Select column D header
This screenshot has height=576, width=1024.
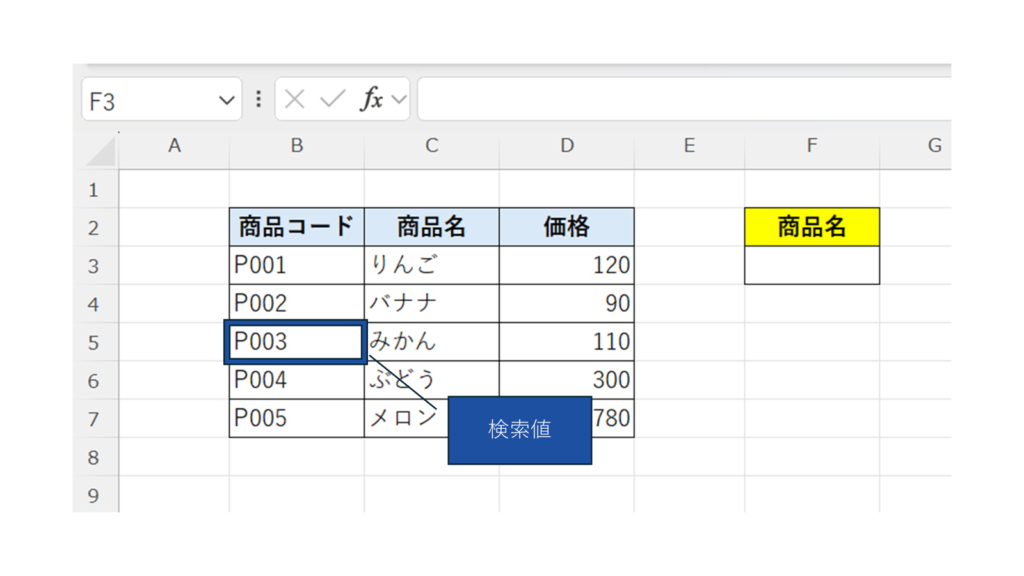pos(566,146)
